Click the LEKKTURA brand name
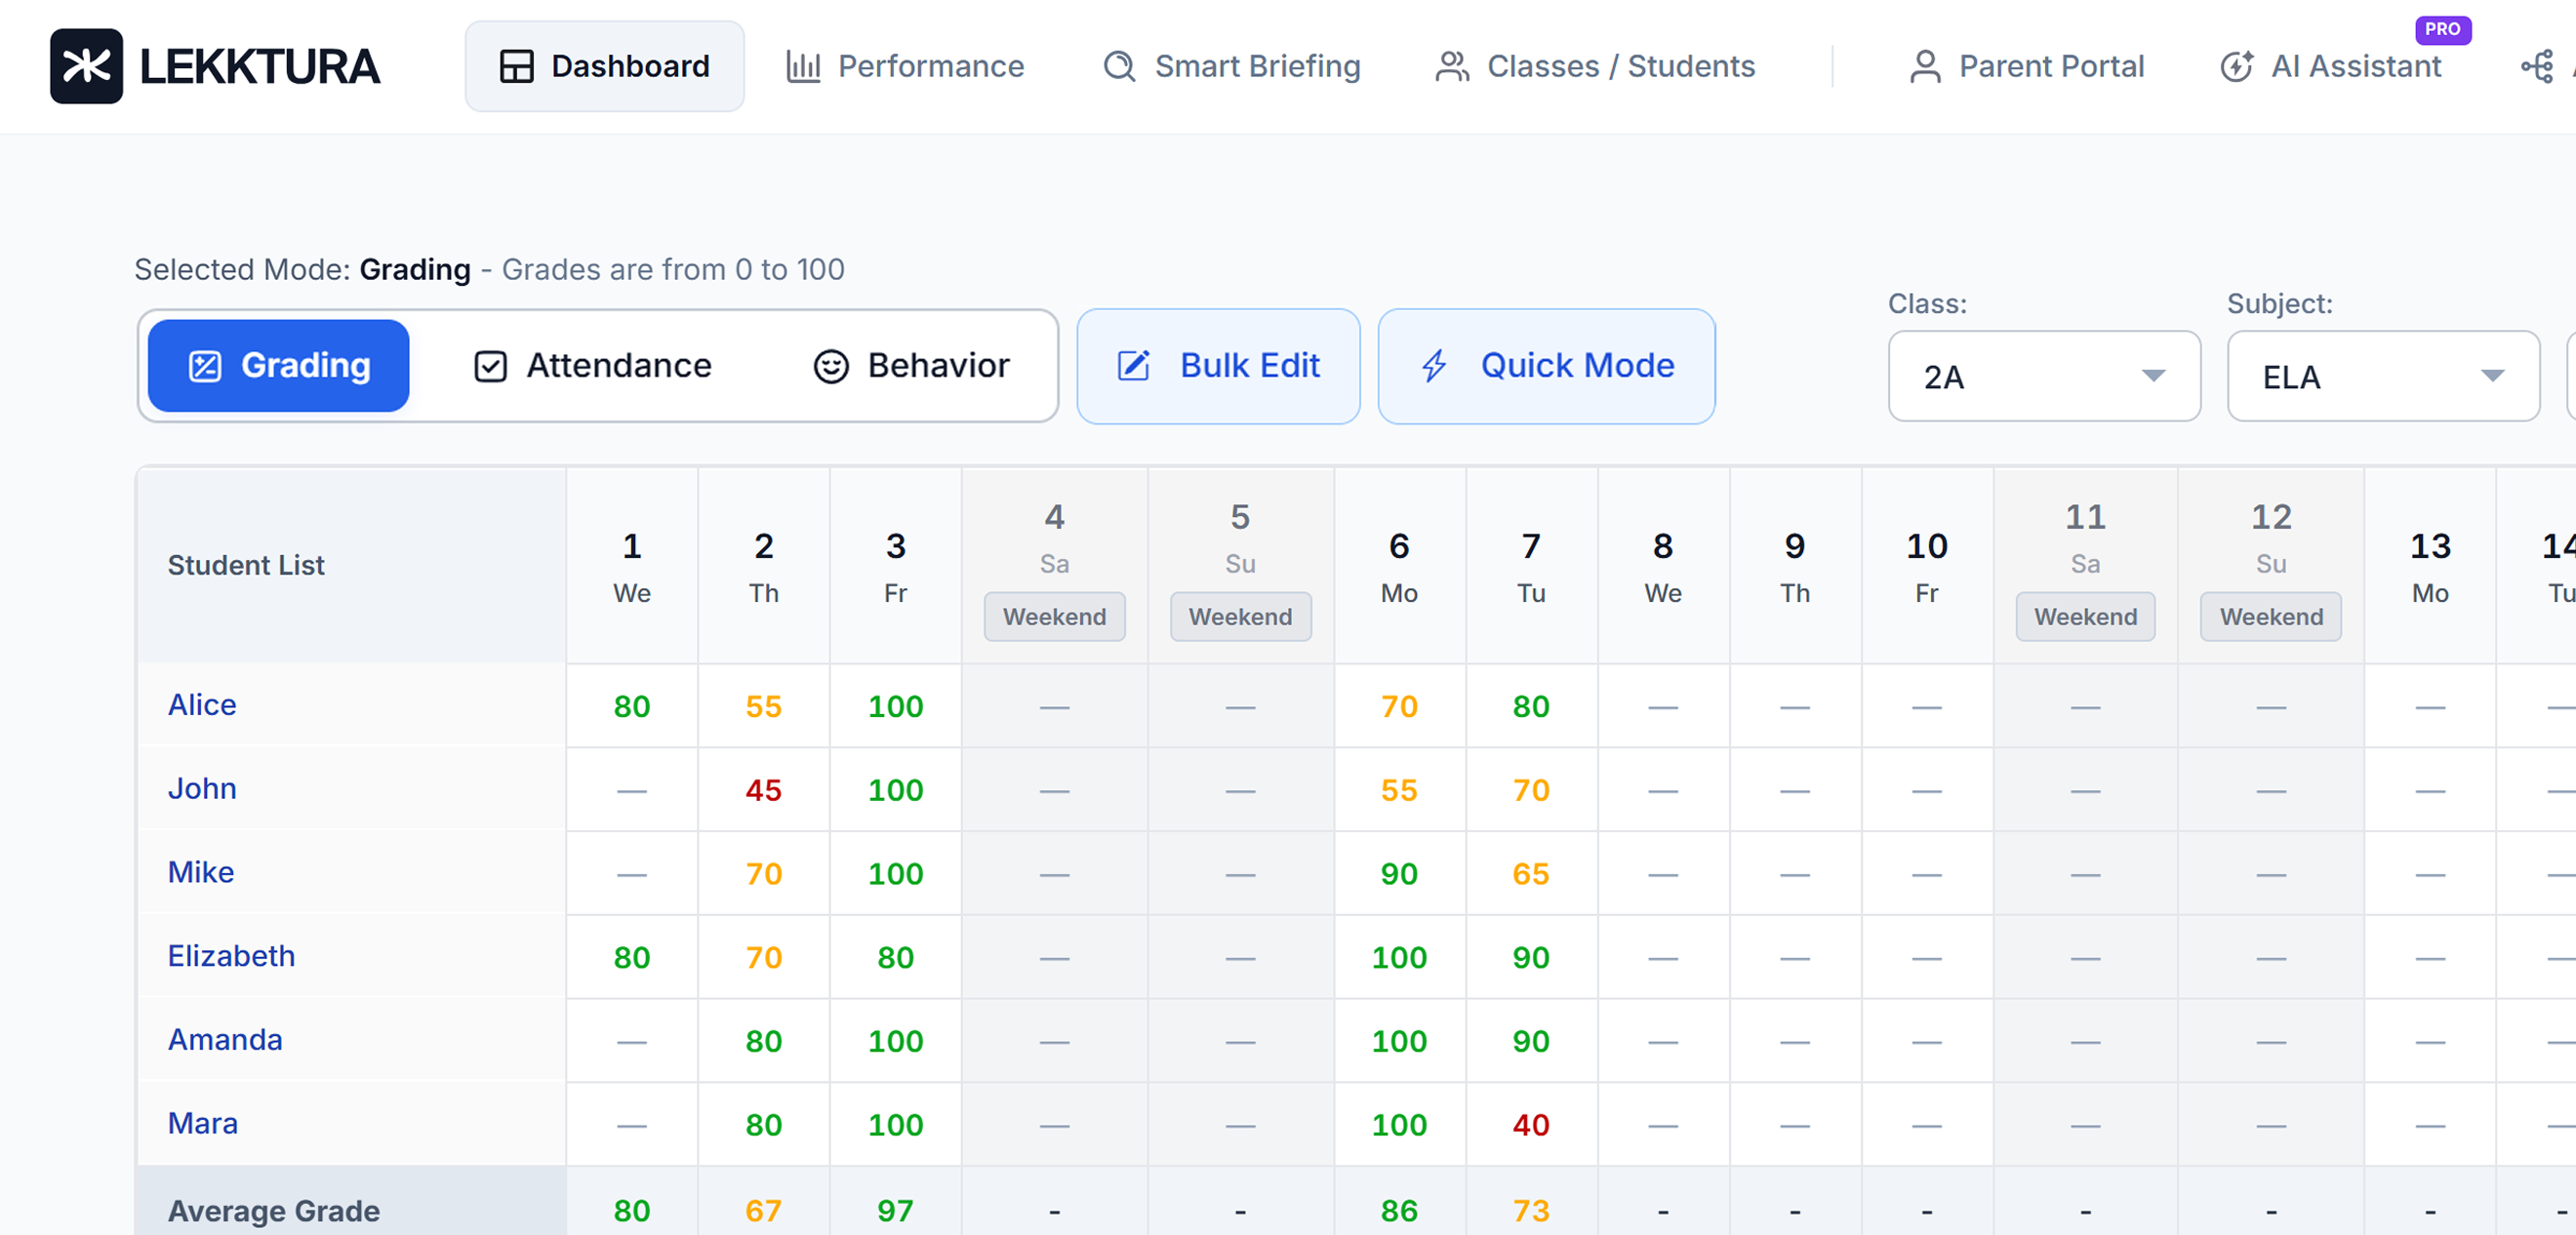Screen dimensions: 2576x1235 pyautogui.click(x=259, y=66)
